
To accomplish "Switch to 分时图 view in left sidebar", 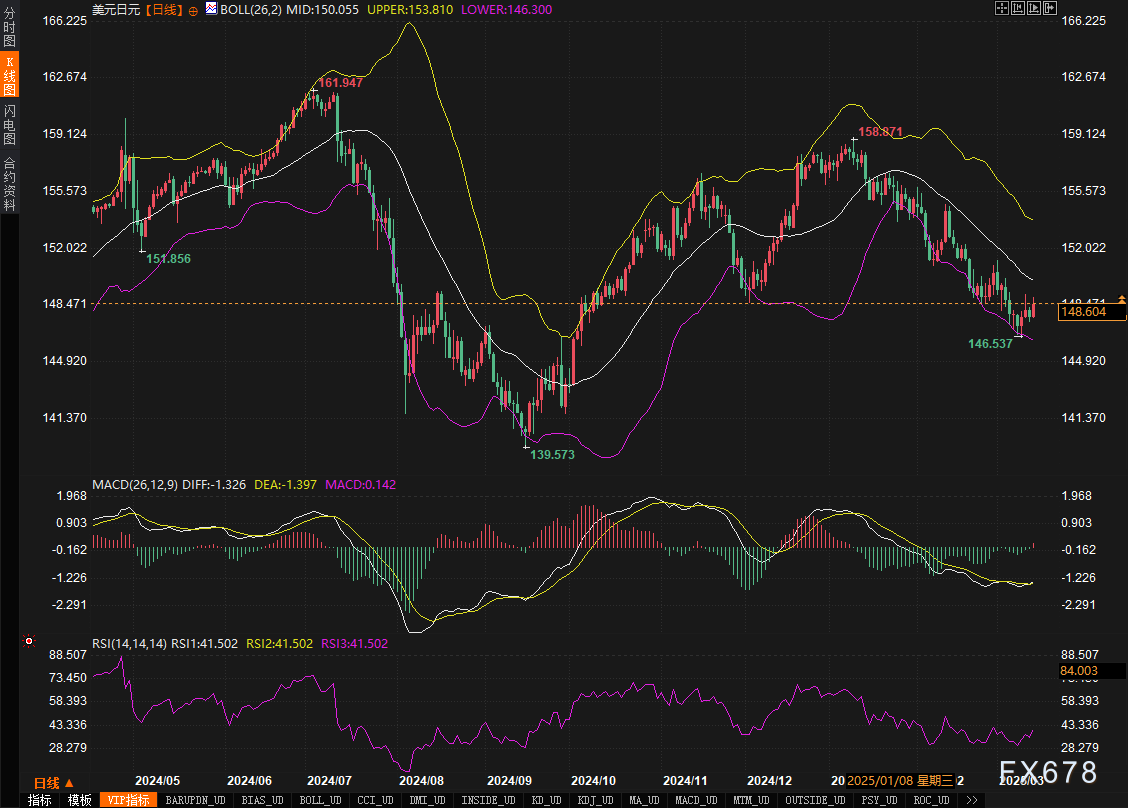I will click(x=9, y=32).
